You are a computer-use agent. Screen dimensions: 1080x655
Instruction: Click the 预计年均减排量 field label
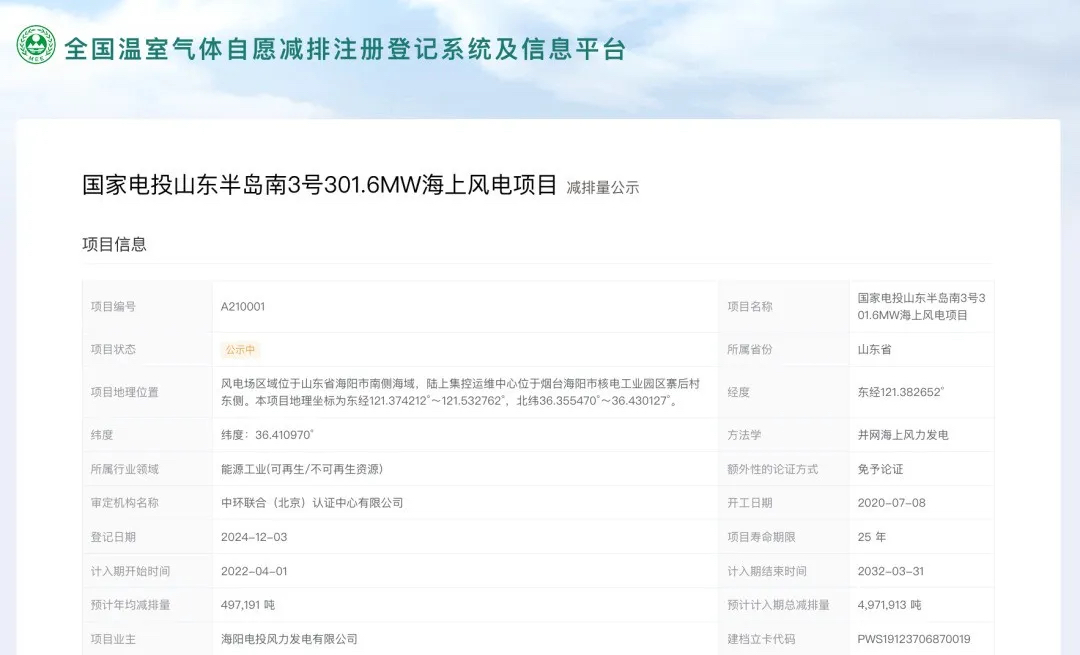[130, 605]
